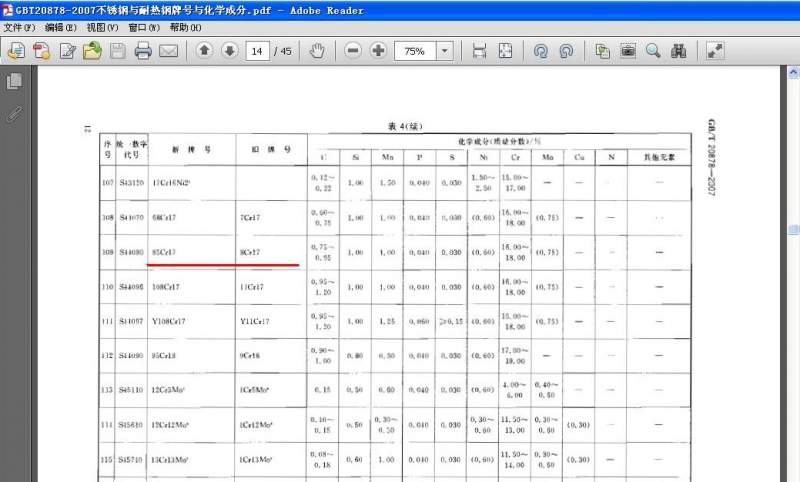Click the cell "Y108Cr17"

[x=168, y=321]
